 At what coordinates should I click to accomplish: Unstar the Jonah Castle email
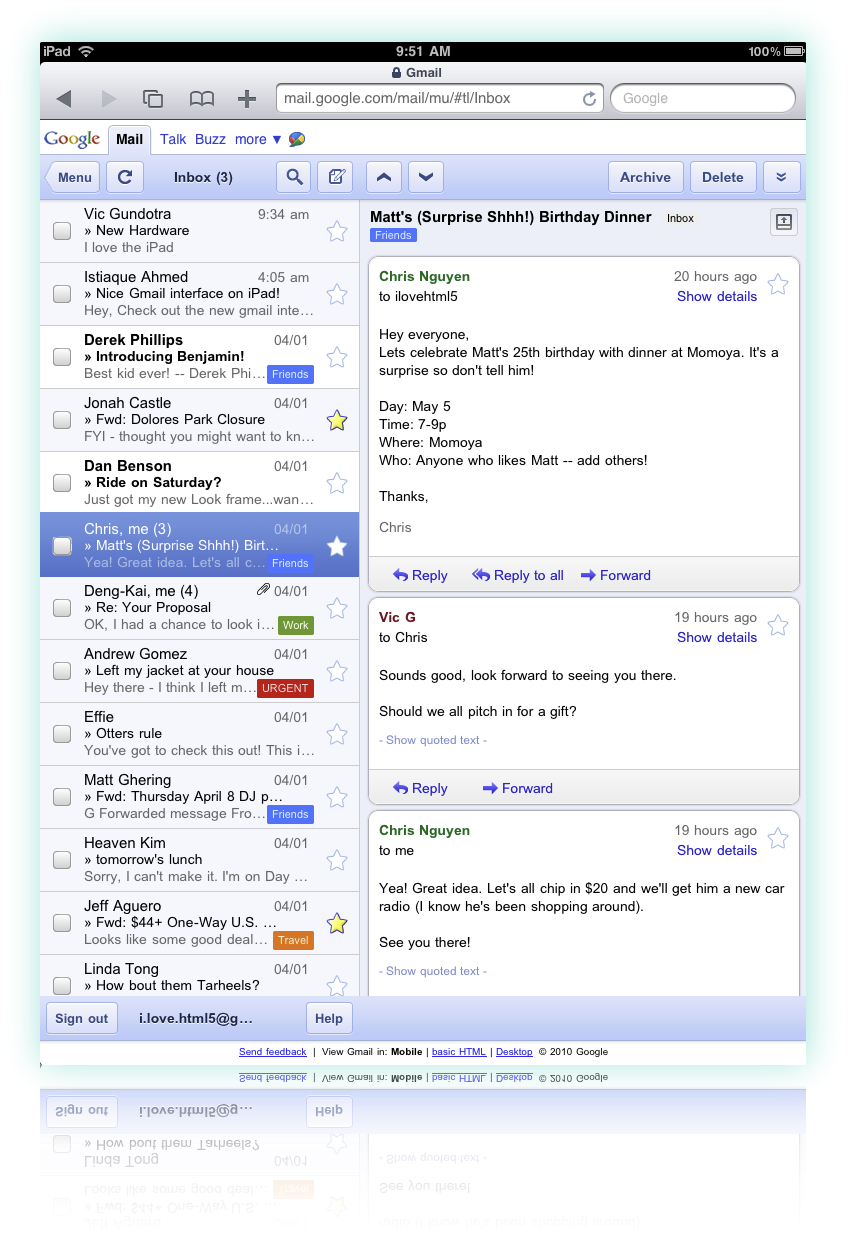337,420
